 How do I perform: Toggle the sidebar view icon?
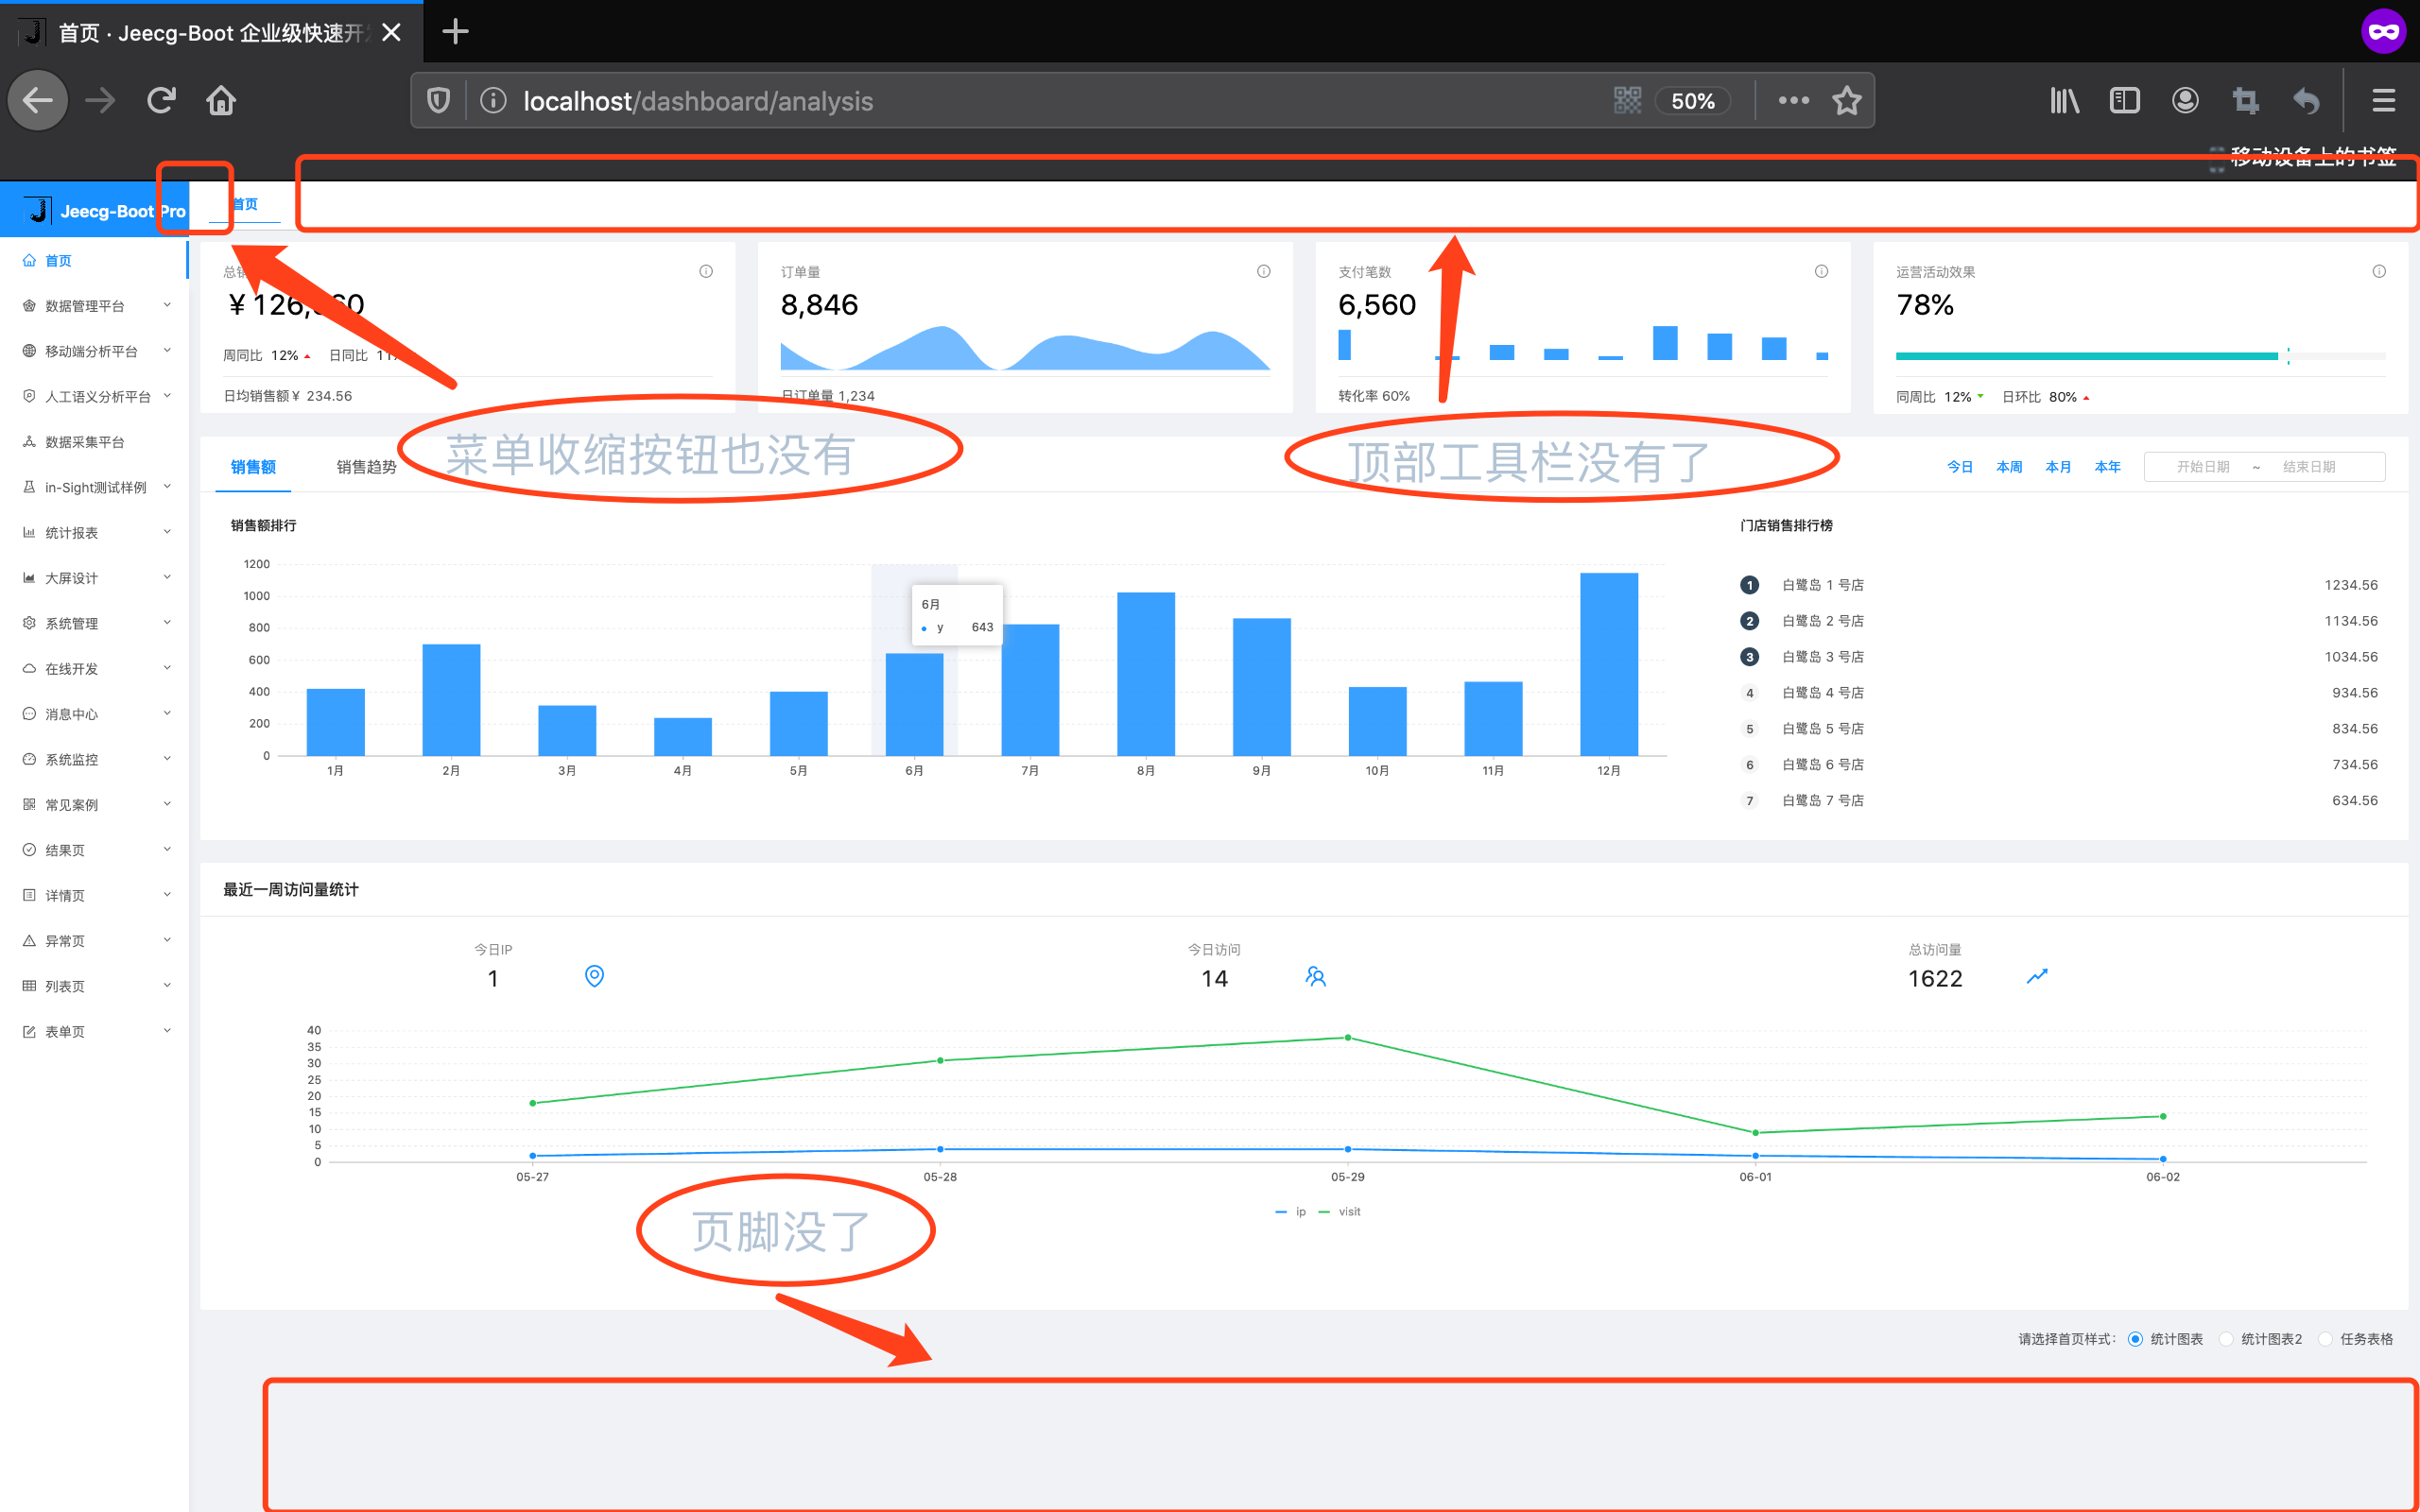[2124, 100]
